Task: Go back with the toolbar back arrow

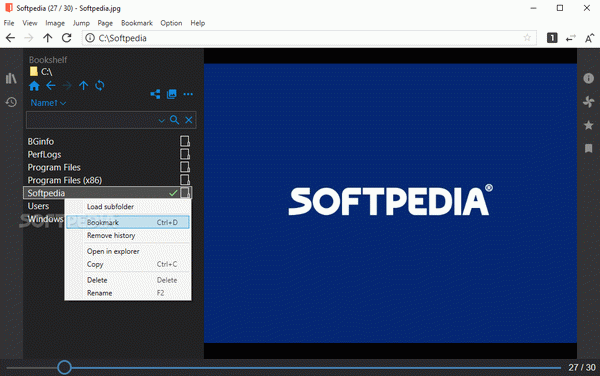Action: click(x=10, y=38)
